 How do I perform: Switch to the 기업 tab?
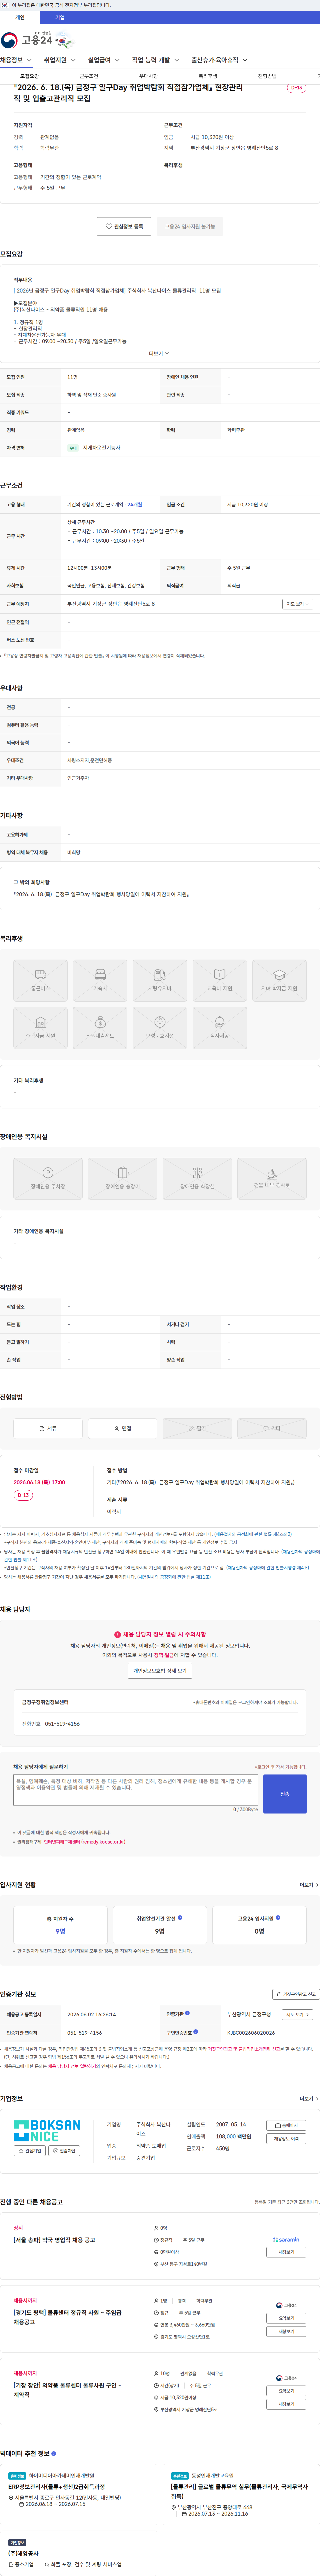point(60,17)
